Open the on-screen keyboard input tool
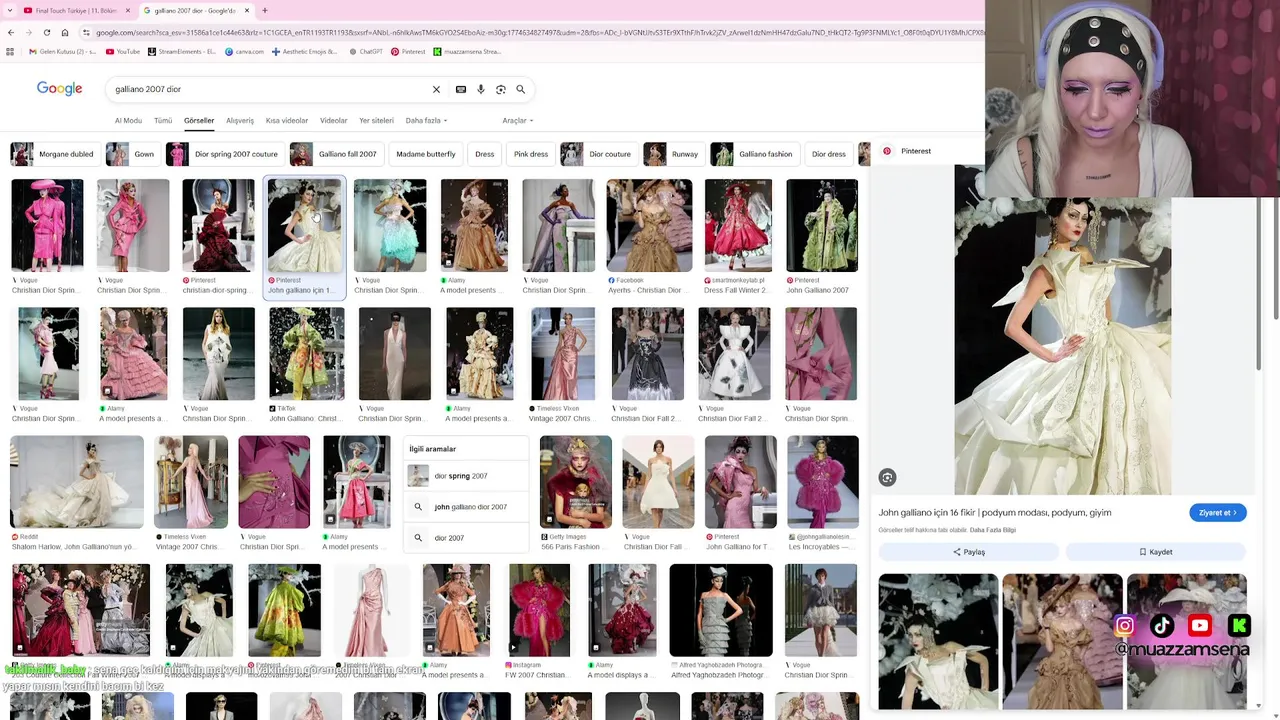Screen dimensions: 1280x720 click(x=461, y=89)
